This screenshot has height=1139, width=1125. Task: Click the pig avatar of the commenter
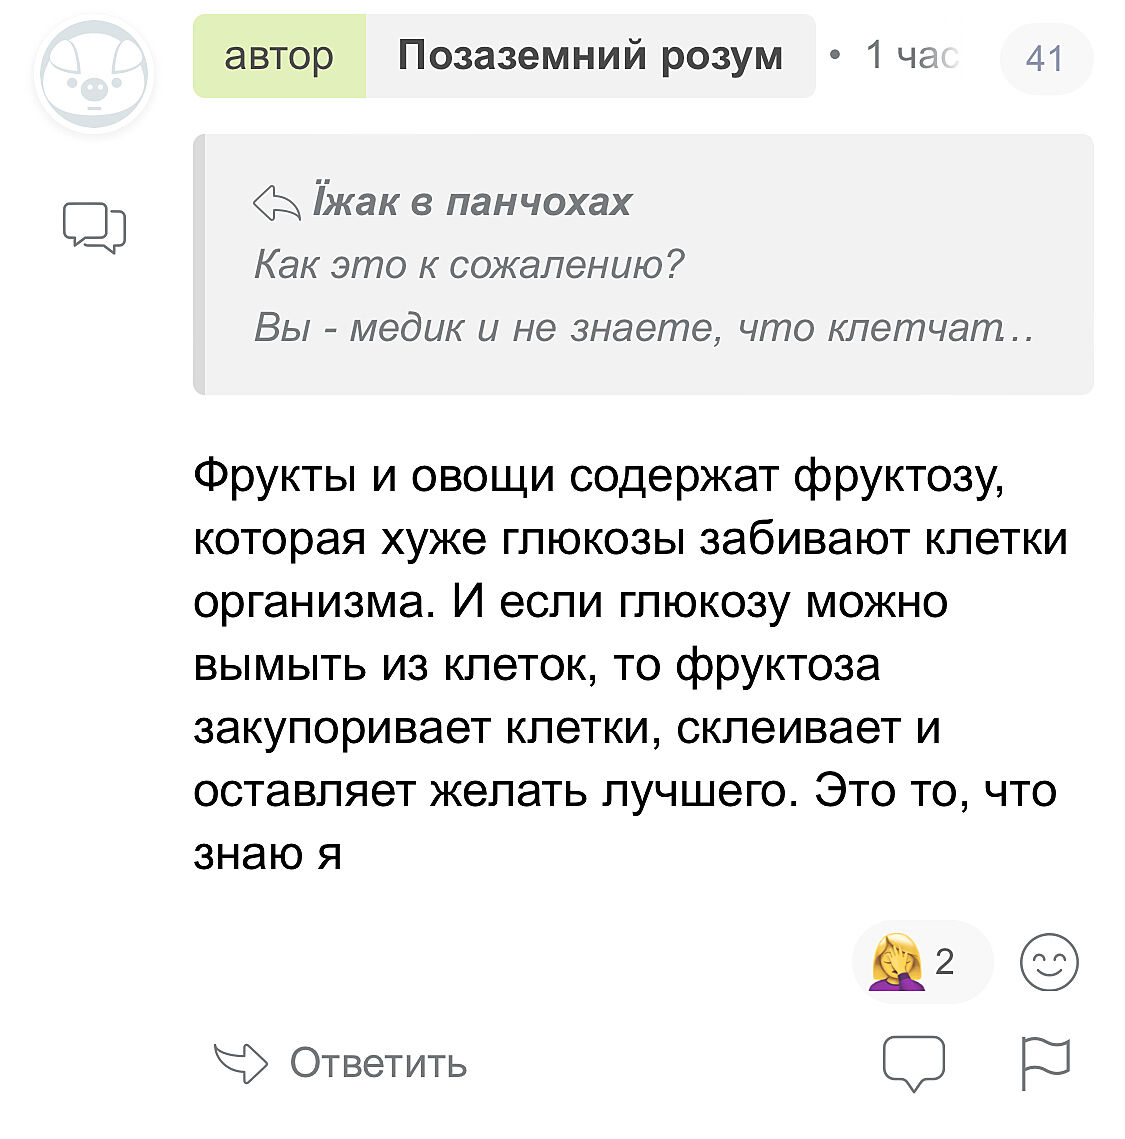coord(93,76)
